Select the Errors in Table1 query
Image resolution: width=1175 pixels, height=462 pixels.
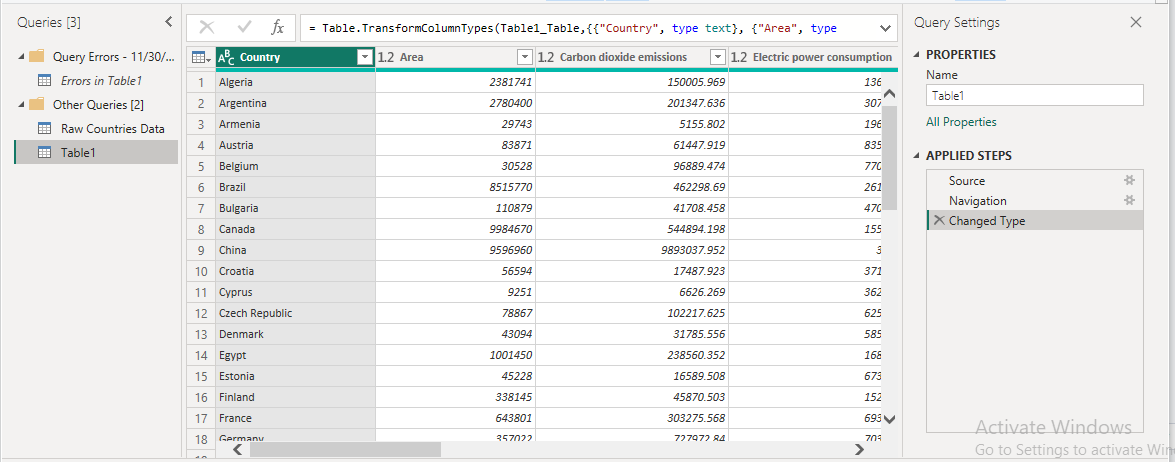pyautogui.click(x=101, y=80)
